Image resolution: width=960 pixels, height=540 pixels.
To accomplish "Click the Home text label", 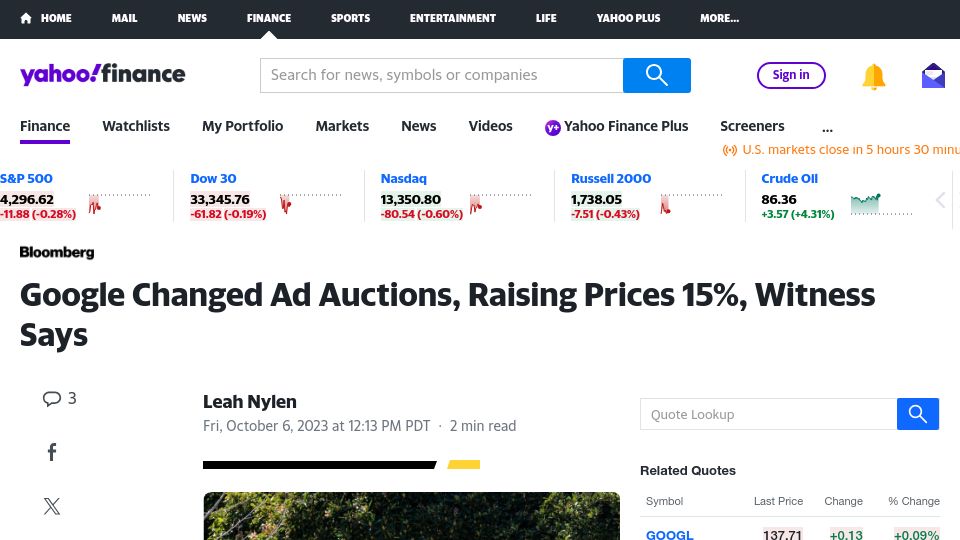I will (x=56, y=18).
